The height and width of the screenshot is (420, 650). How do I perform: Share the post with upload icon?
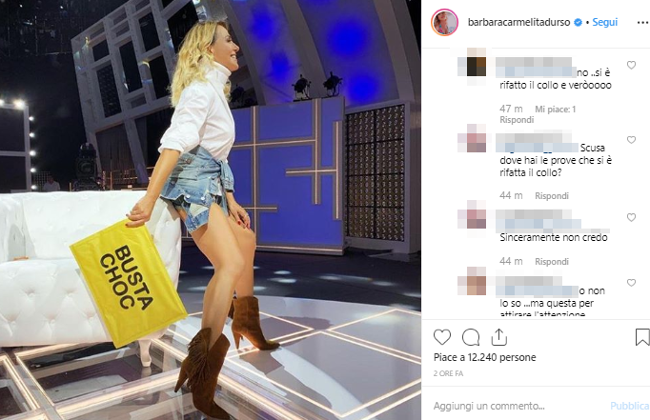coord(499,337)
